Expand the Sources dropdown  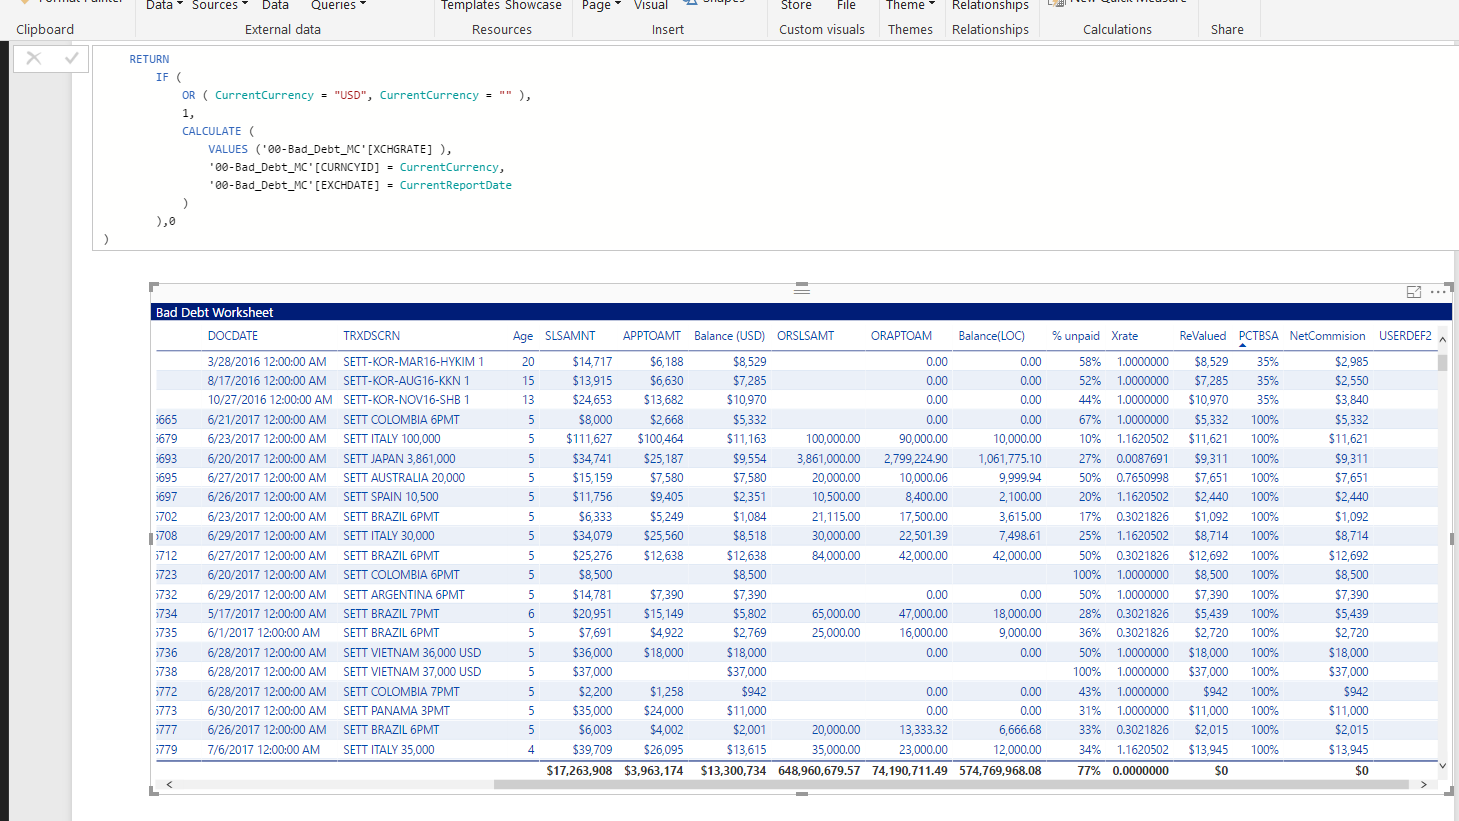click(x=219, y=5)
